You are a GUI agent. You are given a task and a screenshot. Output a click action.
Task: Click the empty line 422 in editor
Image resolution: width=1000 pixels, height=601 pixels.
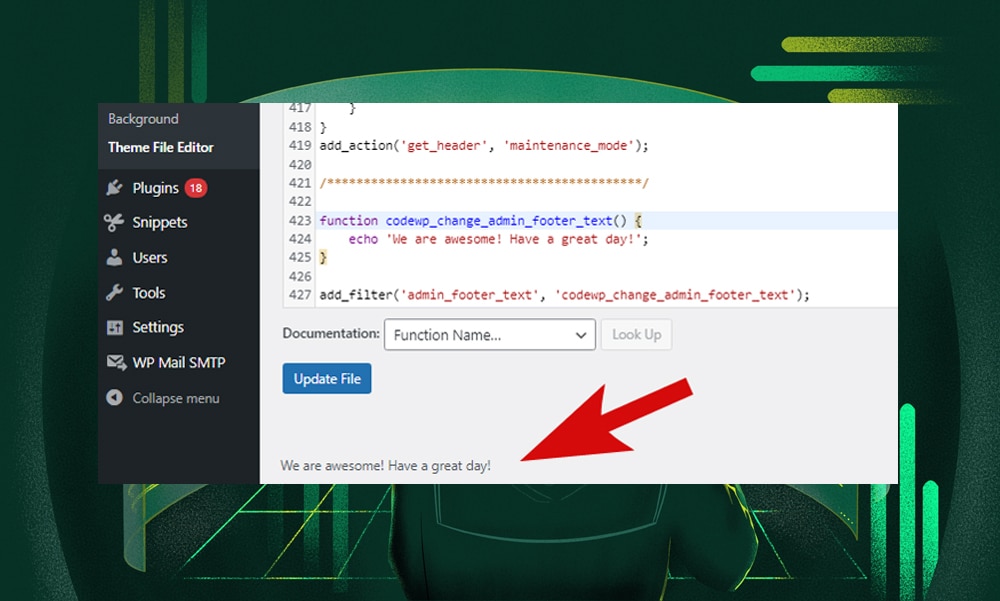[x=500, y=201]
